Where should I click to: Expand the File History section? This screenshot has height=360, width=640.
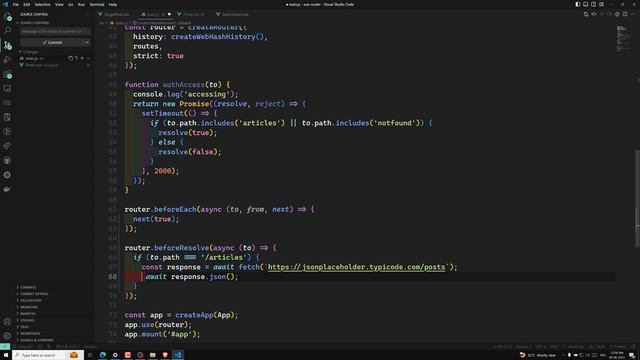coord(30,300)
